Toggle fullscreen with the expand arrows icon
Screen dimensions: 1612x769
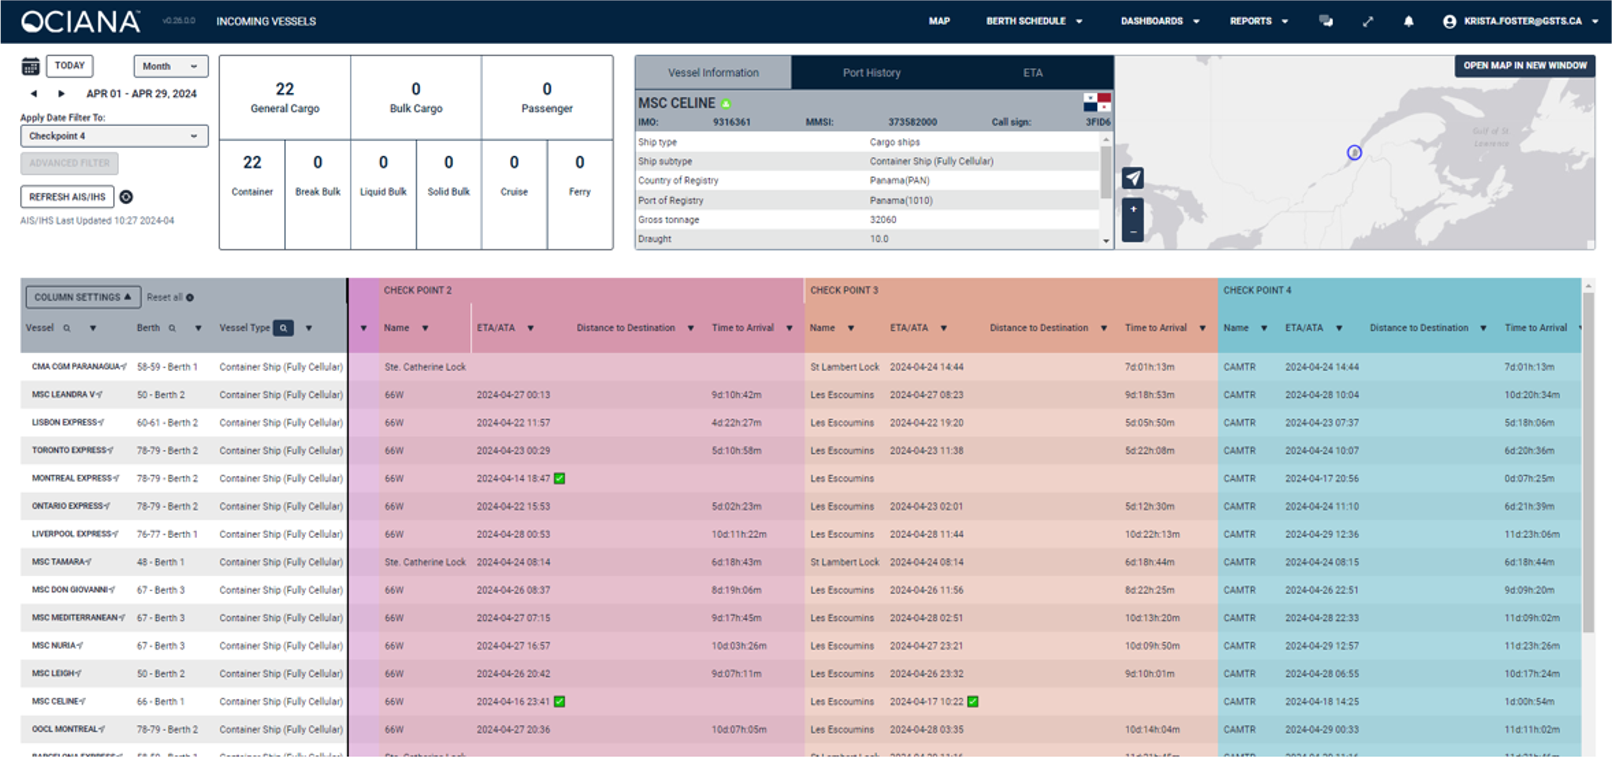point(1367,21)
